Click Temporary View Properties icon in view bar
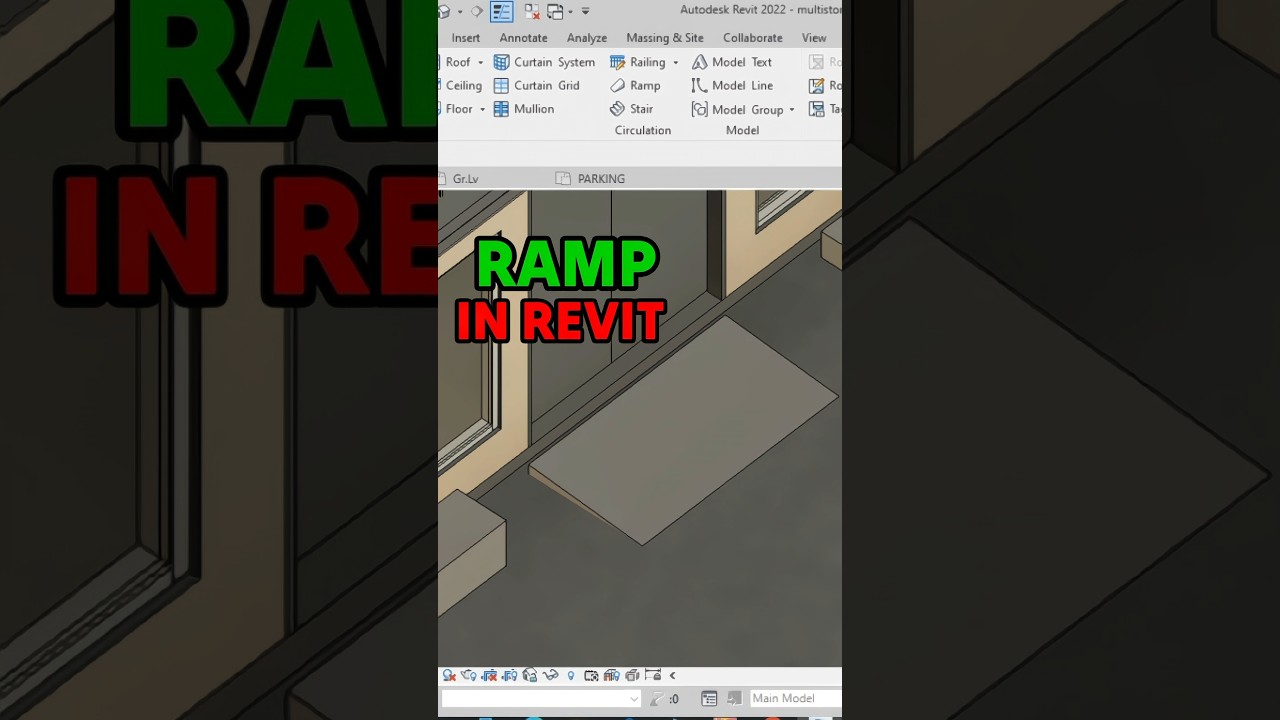 (592, 675)
